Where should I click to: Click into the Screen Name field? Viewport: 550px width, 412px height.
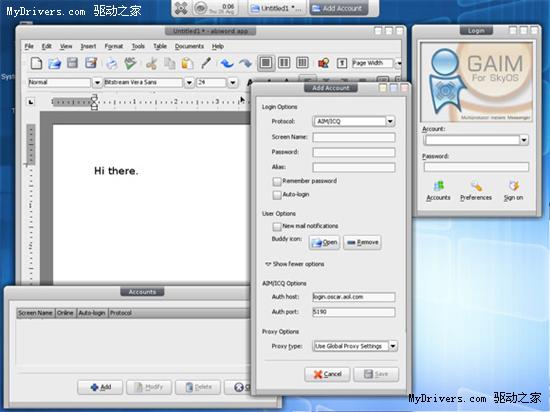pos(354,137)
